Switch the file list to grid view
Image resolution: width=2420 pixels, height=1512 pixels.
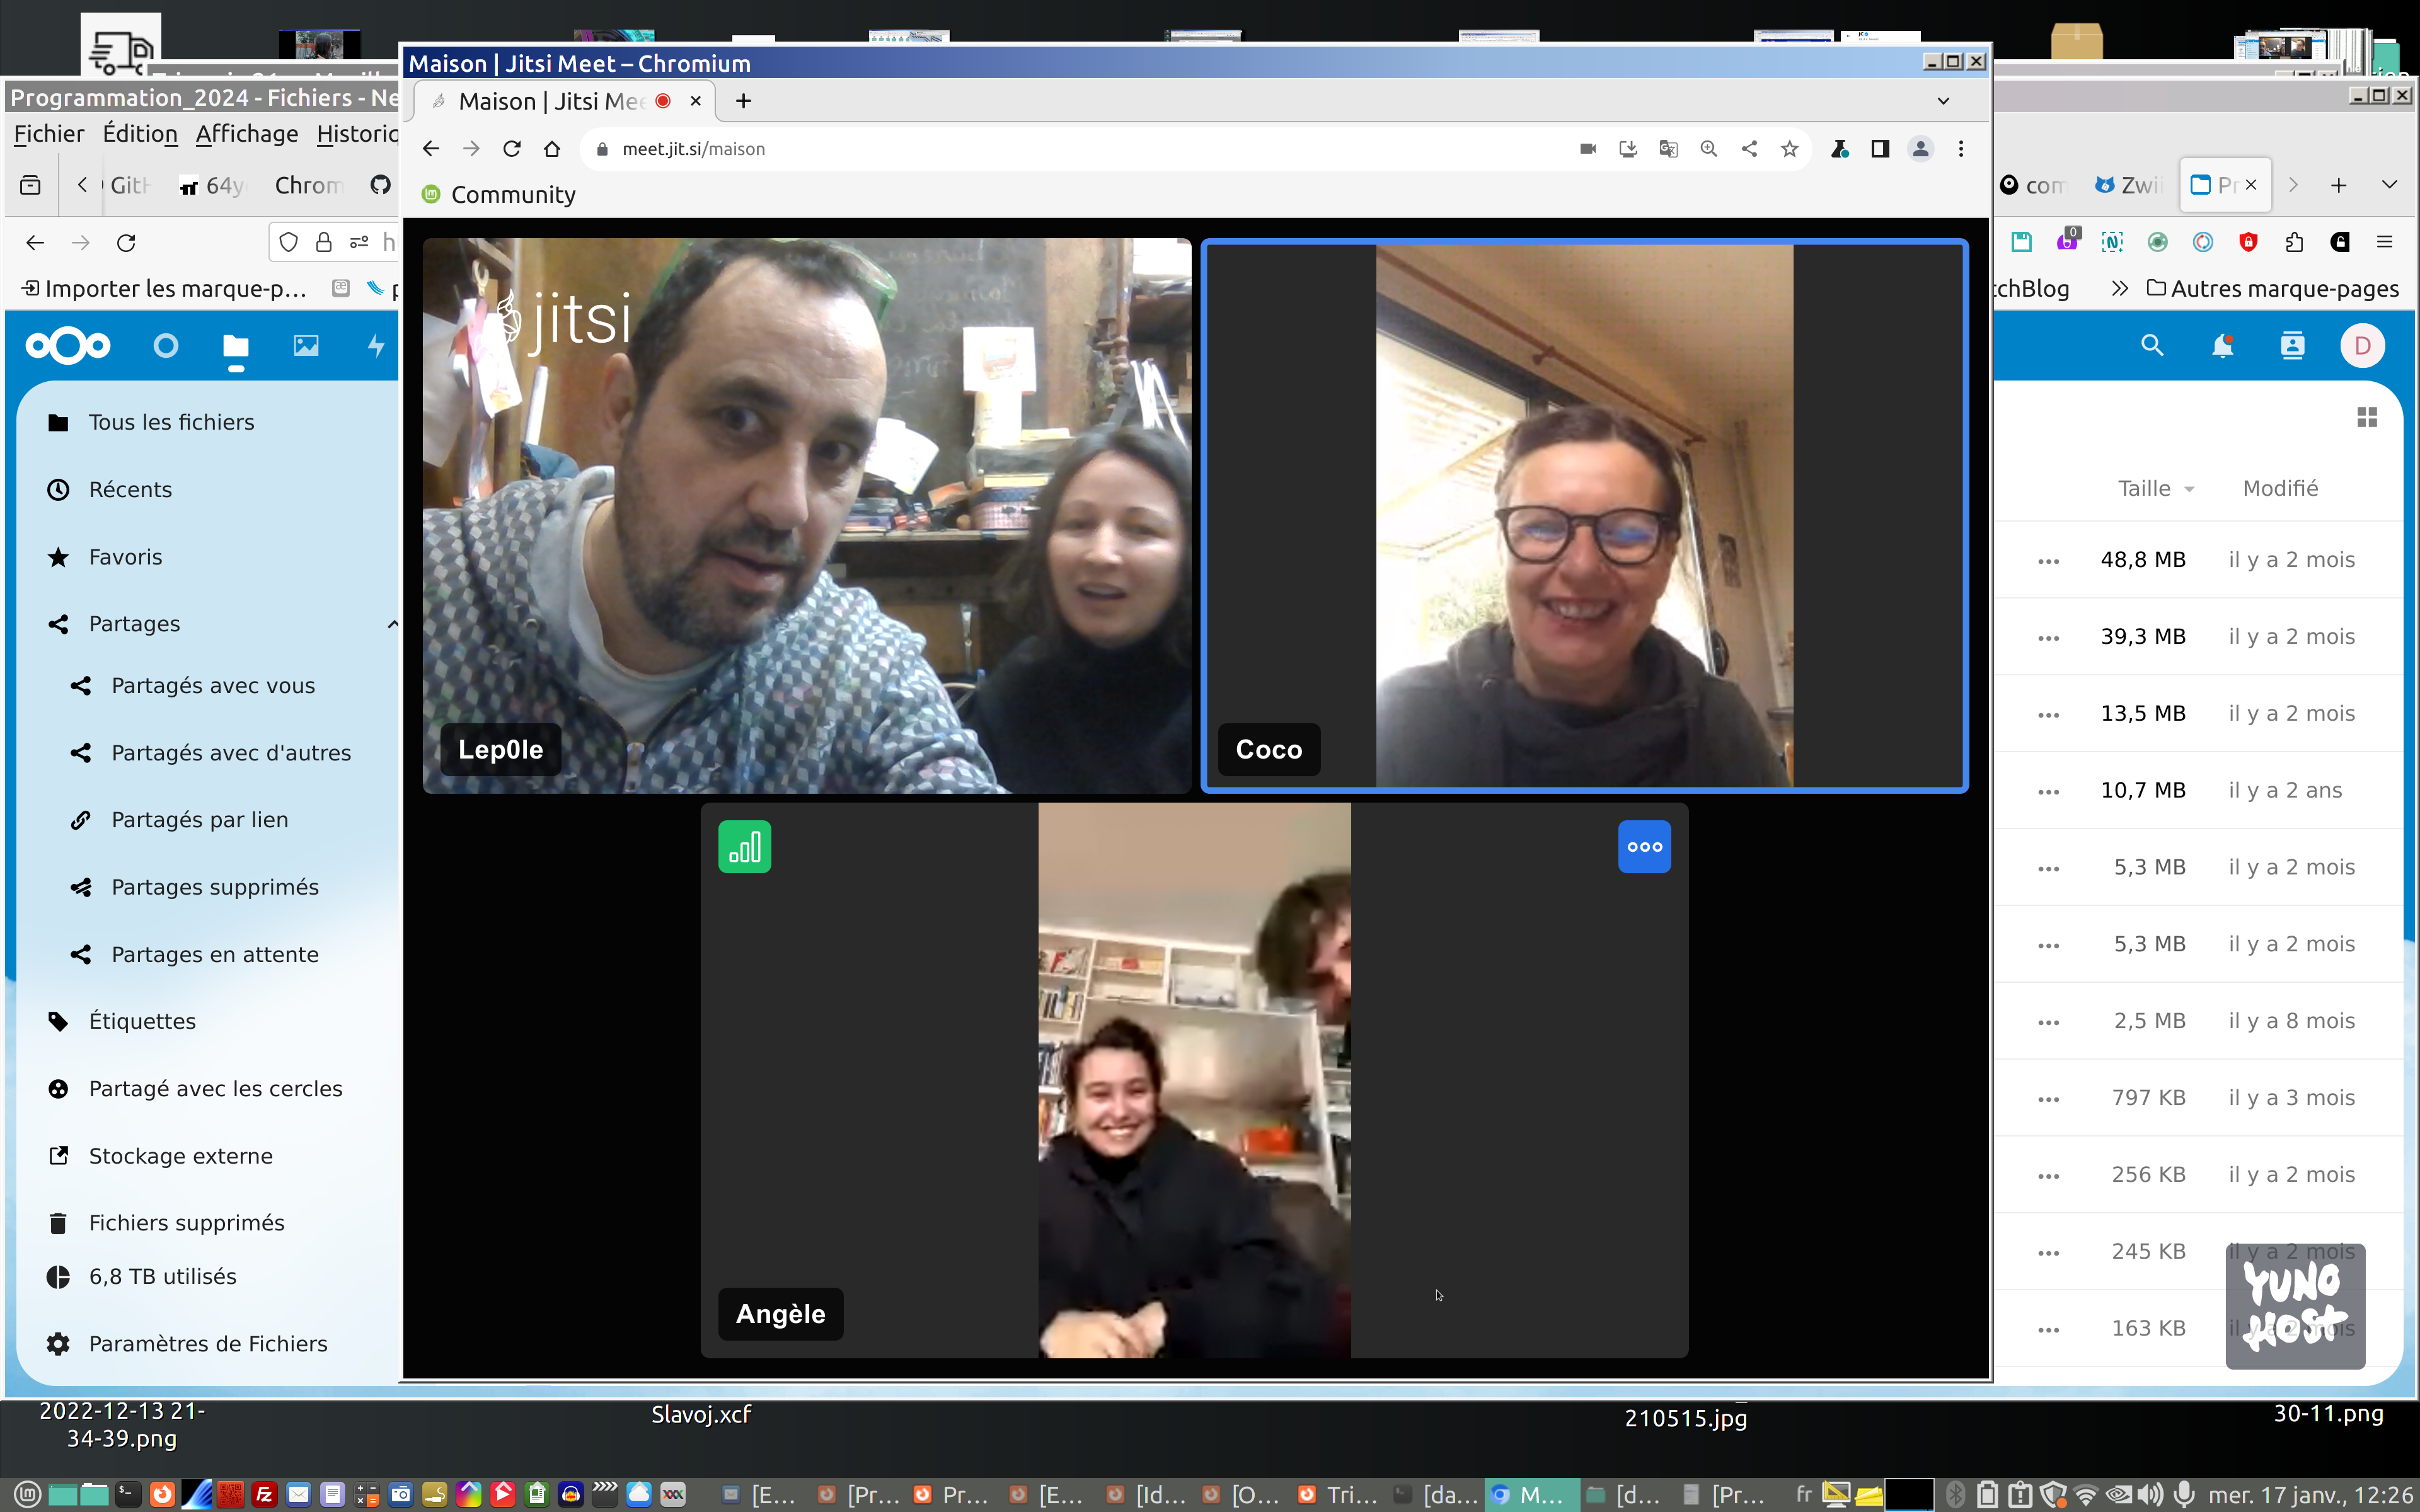[x=2366, y=417]
